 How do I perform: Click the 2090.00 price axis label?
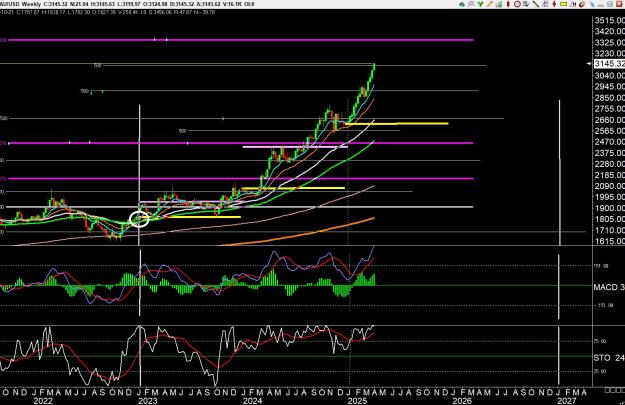coord(610,186)
